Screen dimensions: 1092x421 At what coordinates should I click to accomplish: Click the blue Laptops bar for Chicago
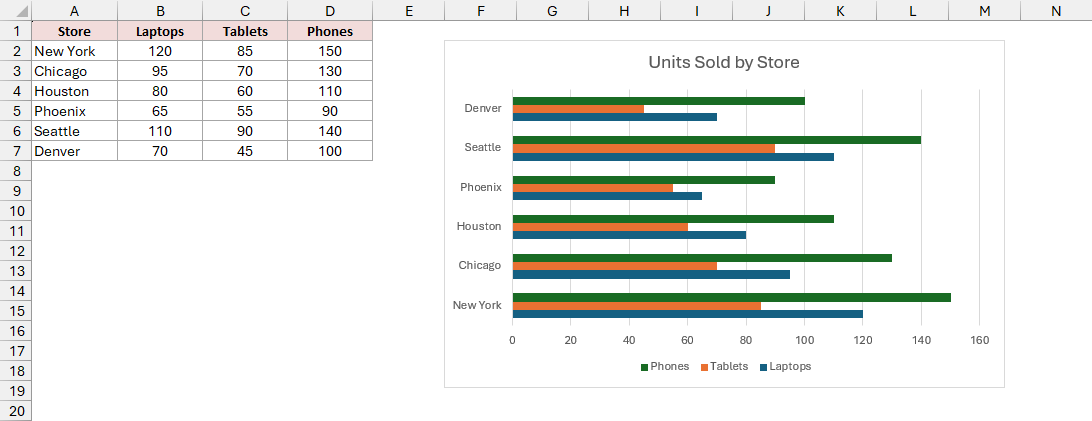651,274
